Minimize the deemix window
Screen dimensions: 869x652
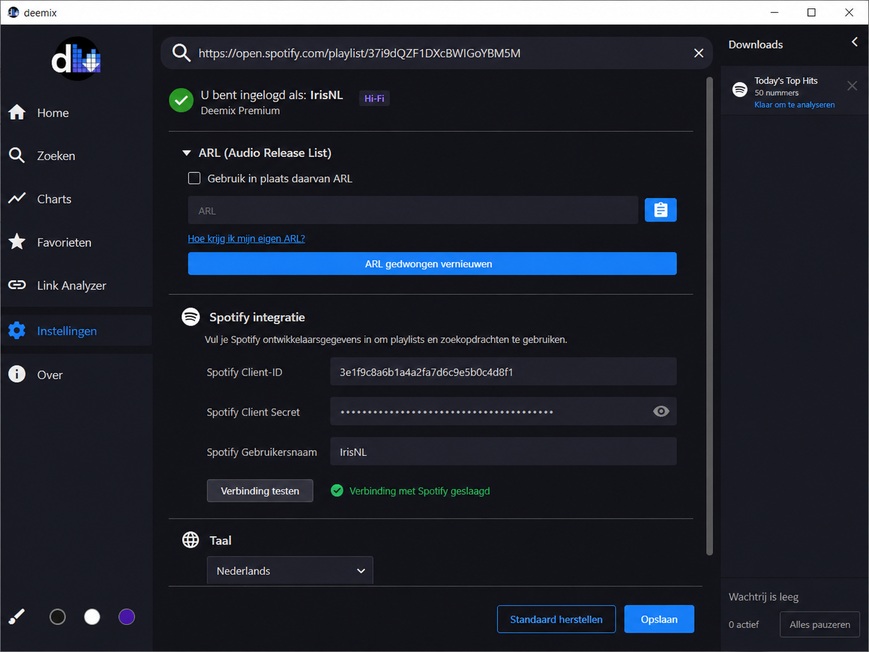pos(774,12)
